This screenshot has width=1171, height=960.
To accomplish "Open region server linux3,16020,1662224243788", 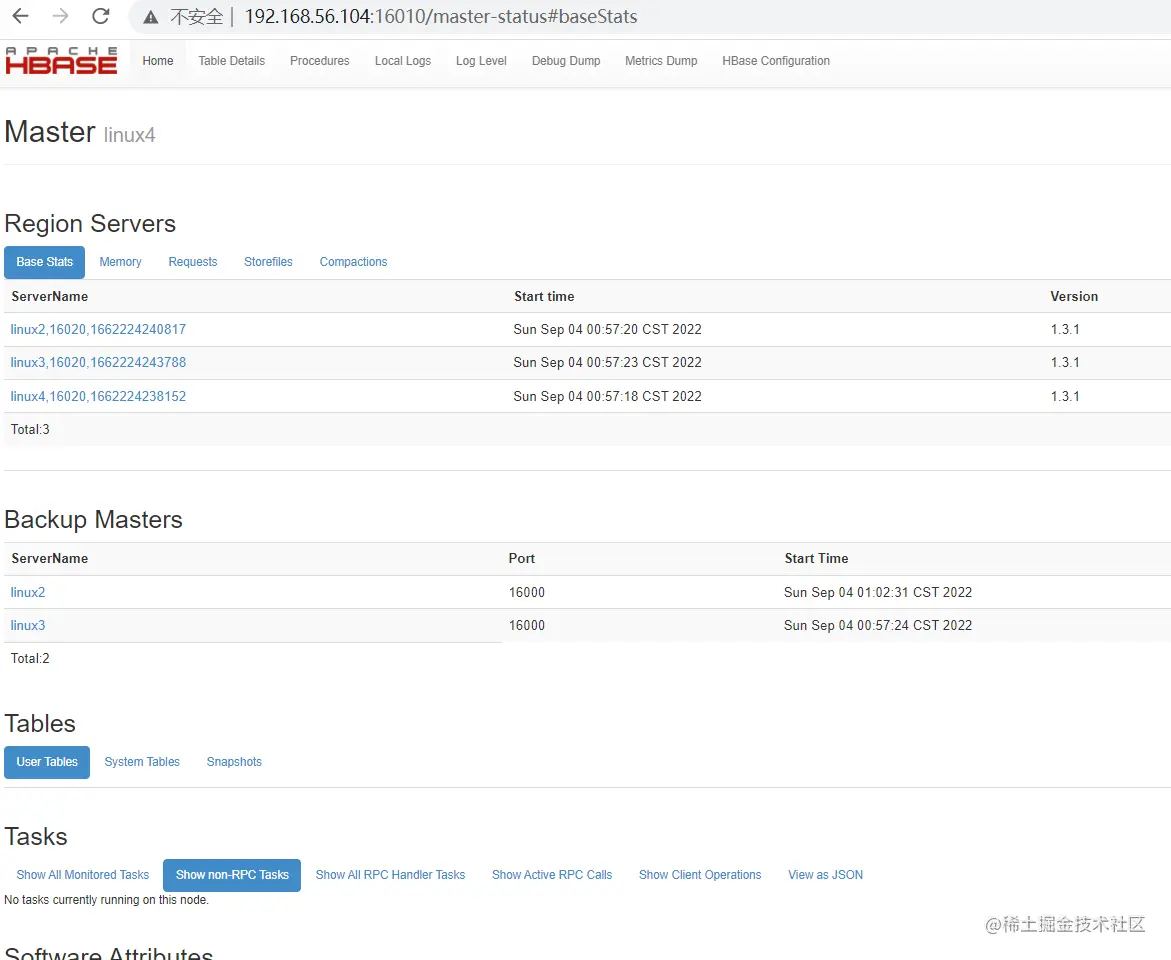I will point(98,362).
